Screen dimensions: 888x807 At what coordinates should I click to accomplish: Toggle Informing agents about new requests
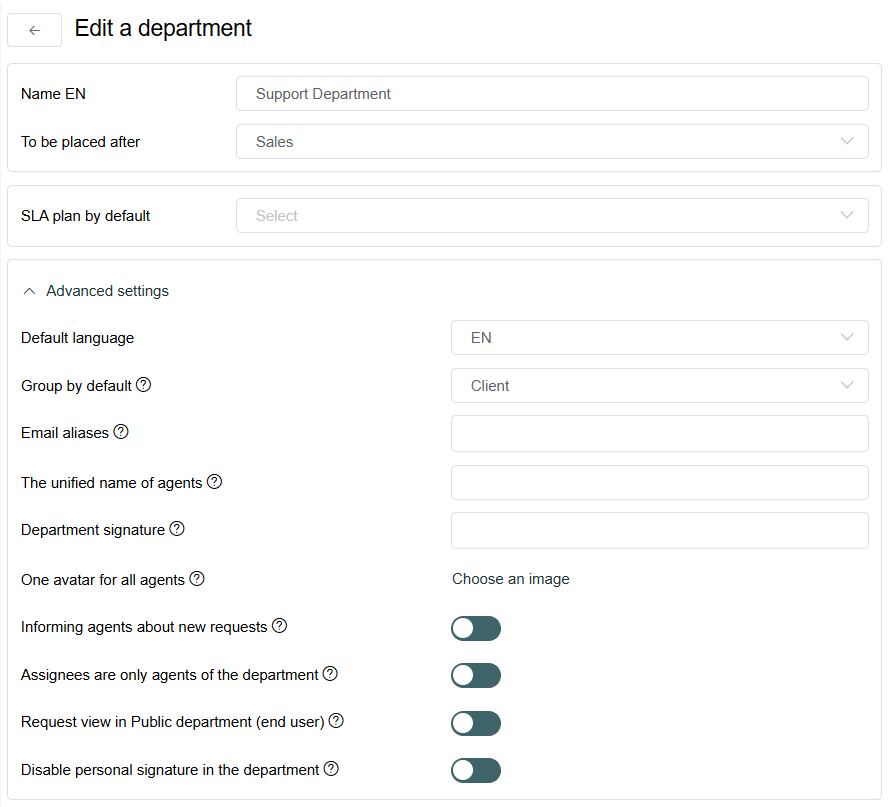click(x=476, y=628)
